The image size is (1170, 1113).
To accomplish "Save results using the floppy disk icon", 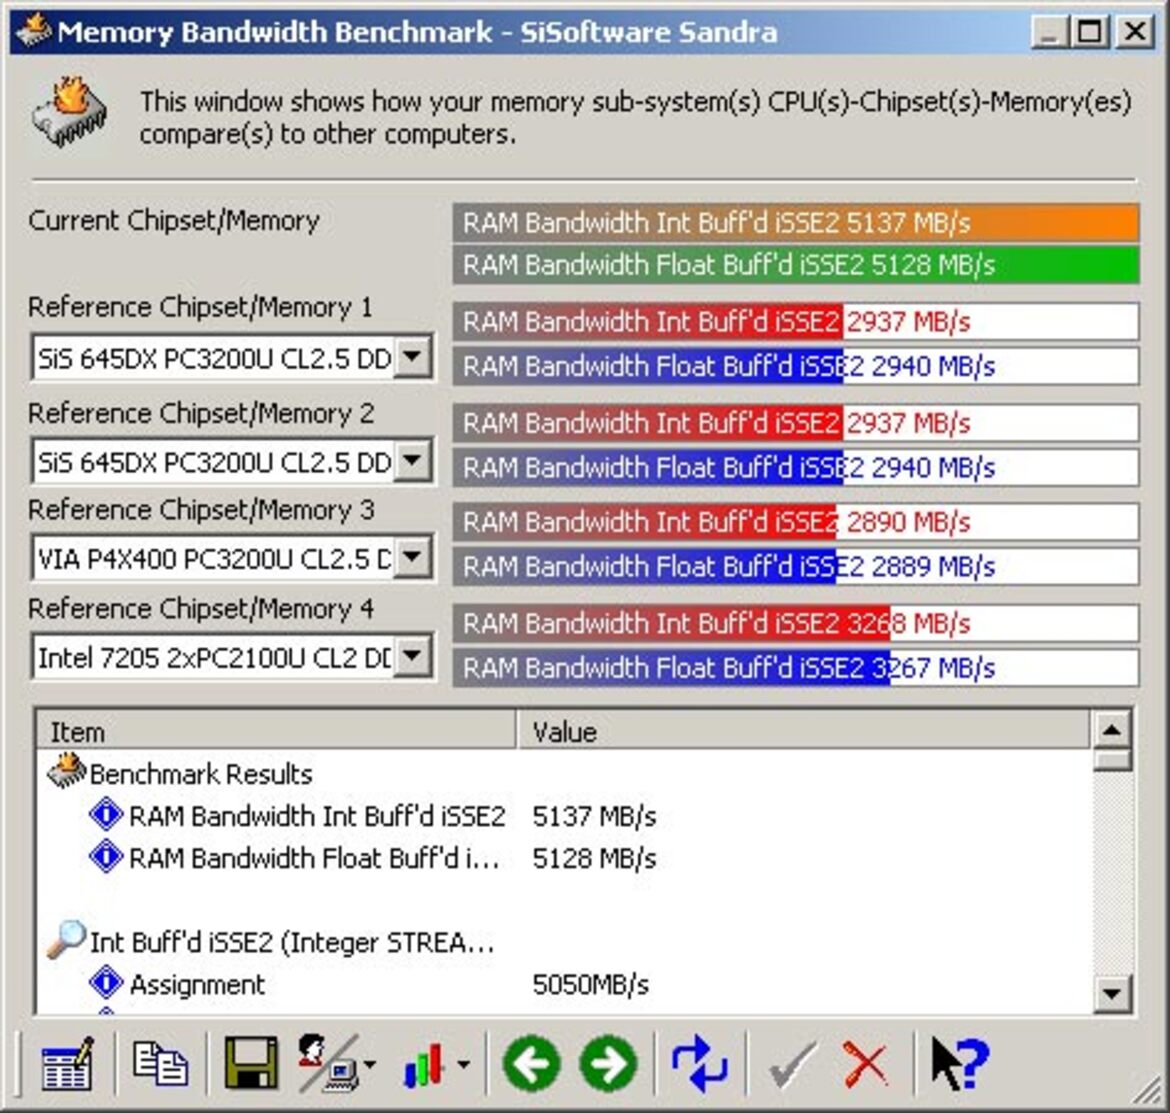I will [251, 1063].
